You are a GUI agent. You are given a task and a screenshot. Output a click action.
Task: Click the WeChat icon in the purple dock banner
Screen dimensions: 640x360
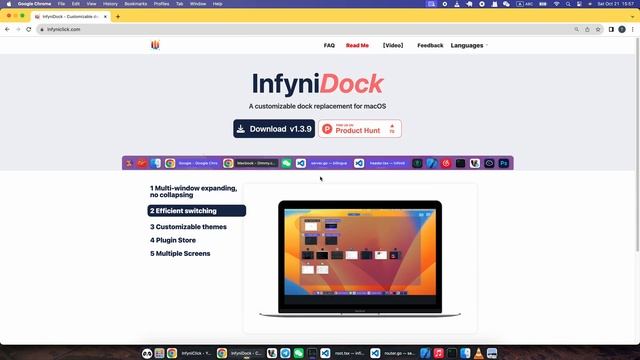click(287, 163)
